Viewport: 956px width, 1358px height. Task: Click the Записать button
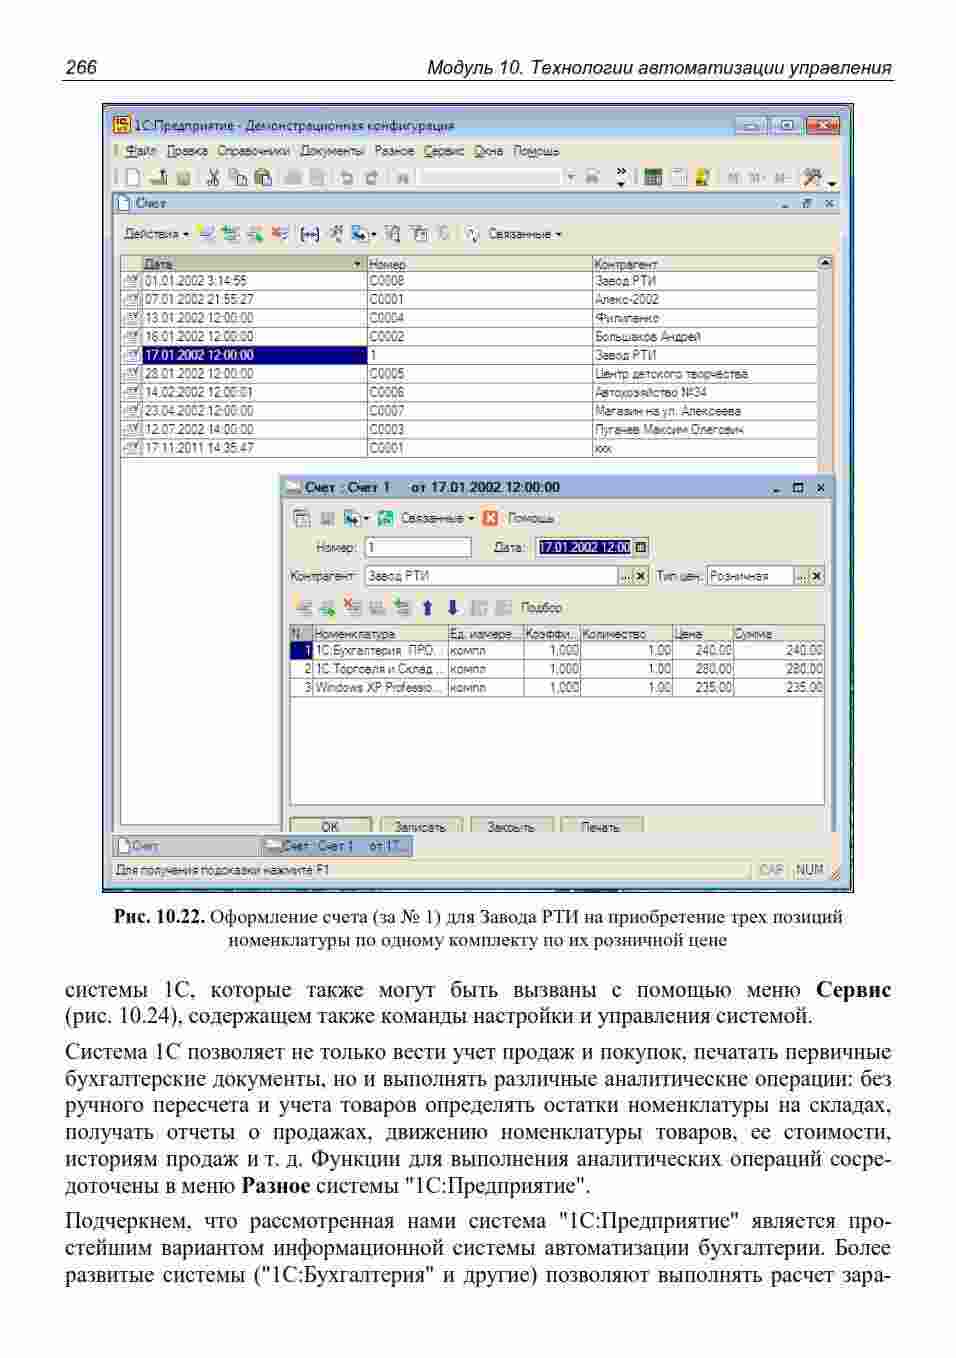click(420, 826)
